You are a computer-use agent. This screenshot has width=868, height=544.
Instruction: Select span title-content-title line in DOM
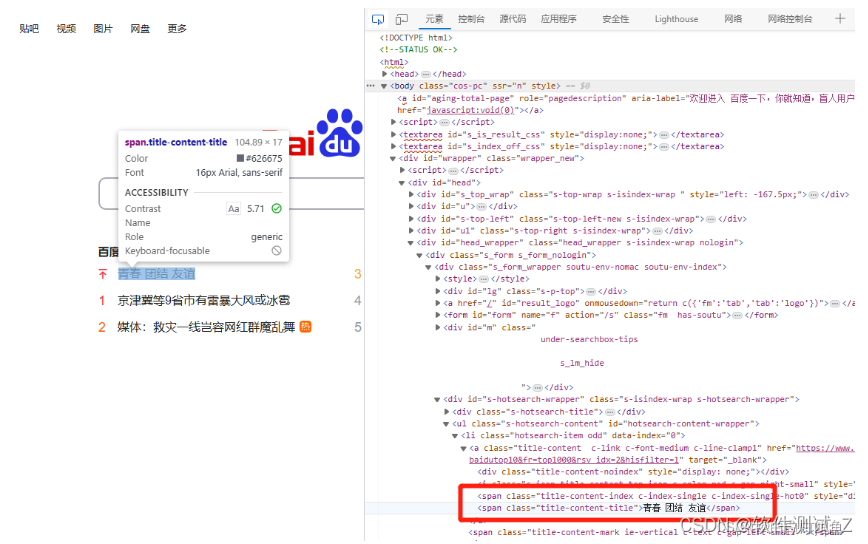click(x=609, y=508)
